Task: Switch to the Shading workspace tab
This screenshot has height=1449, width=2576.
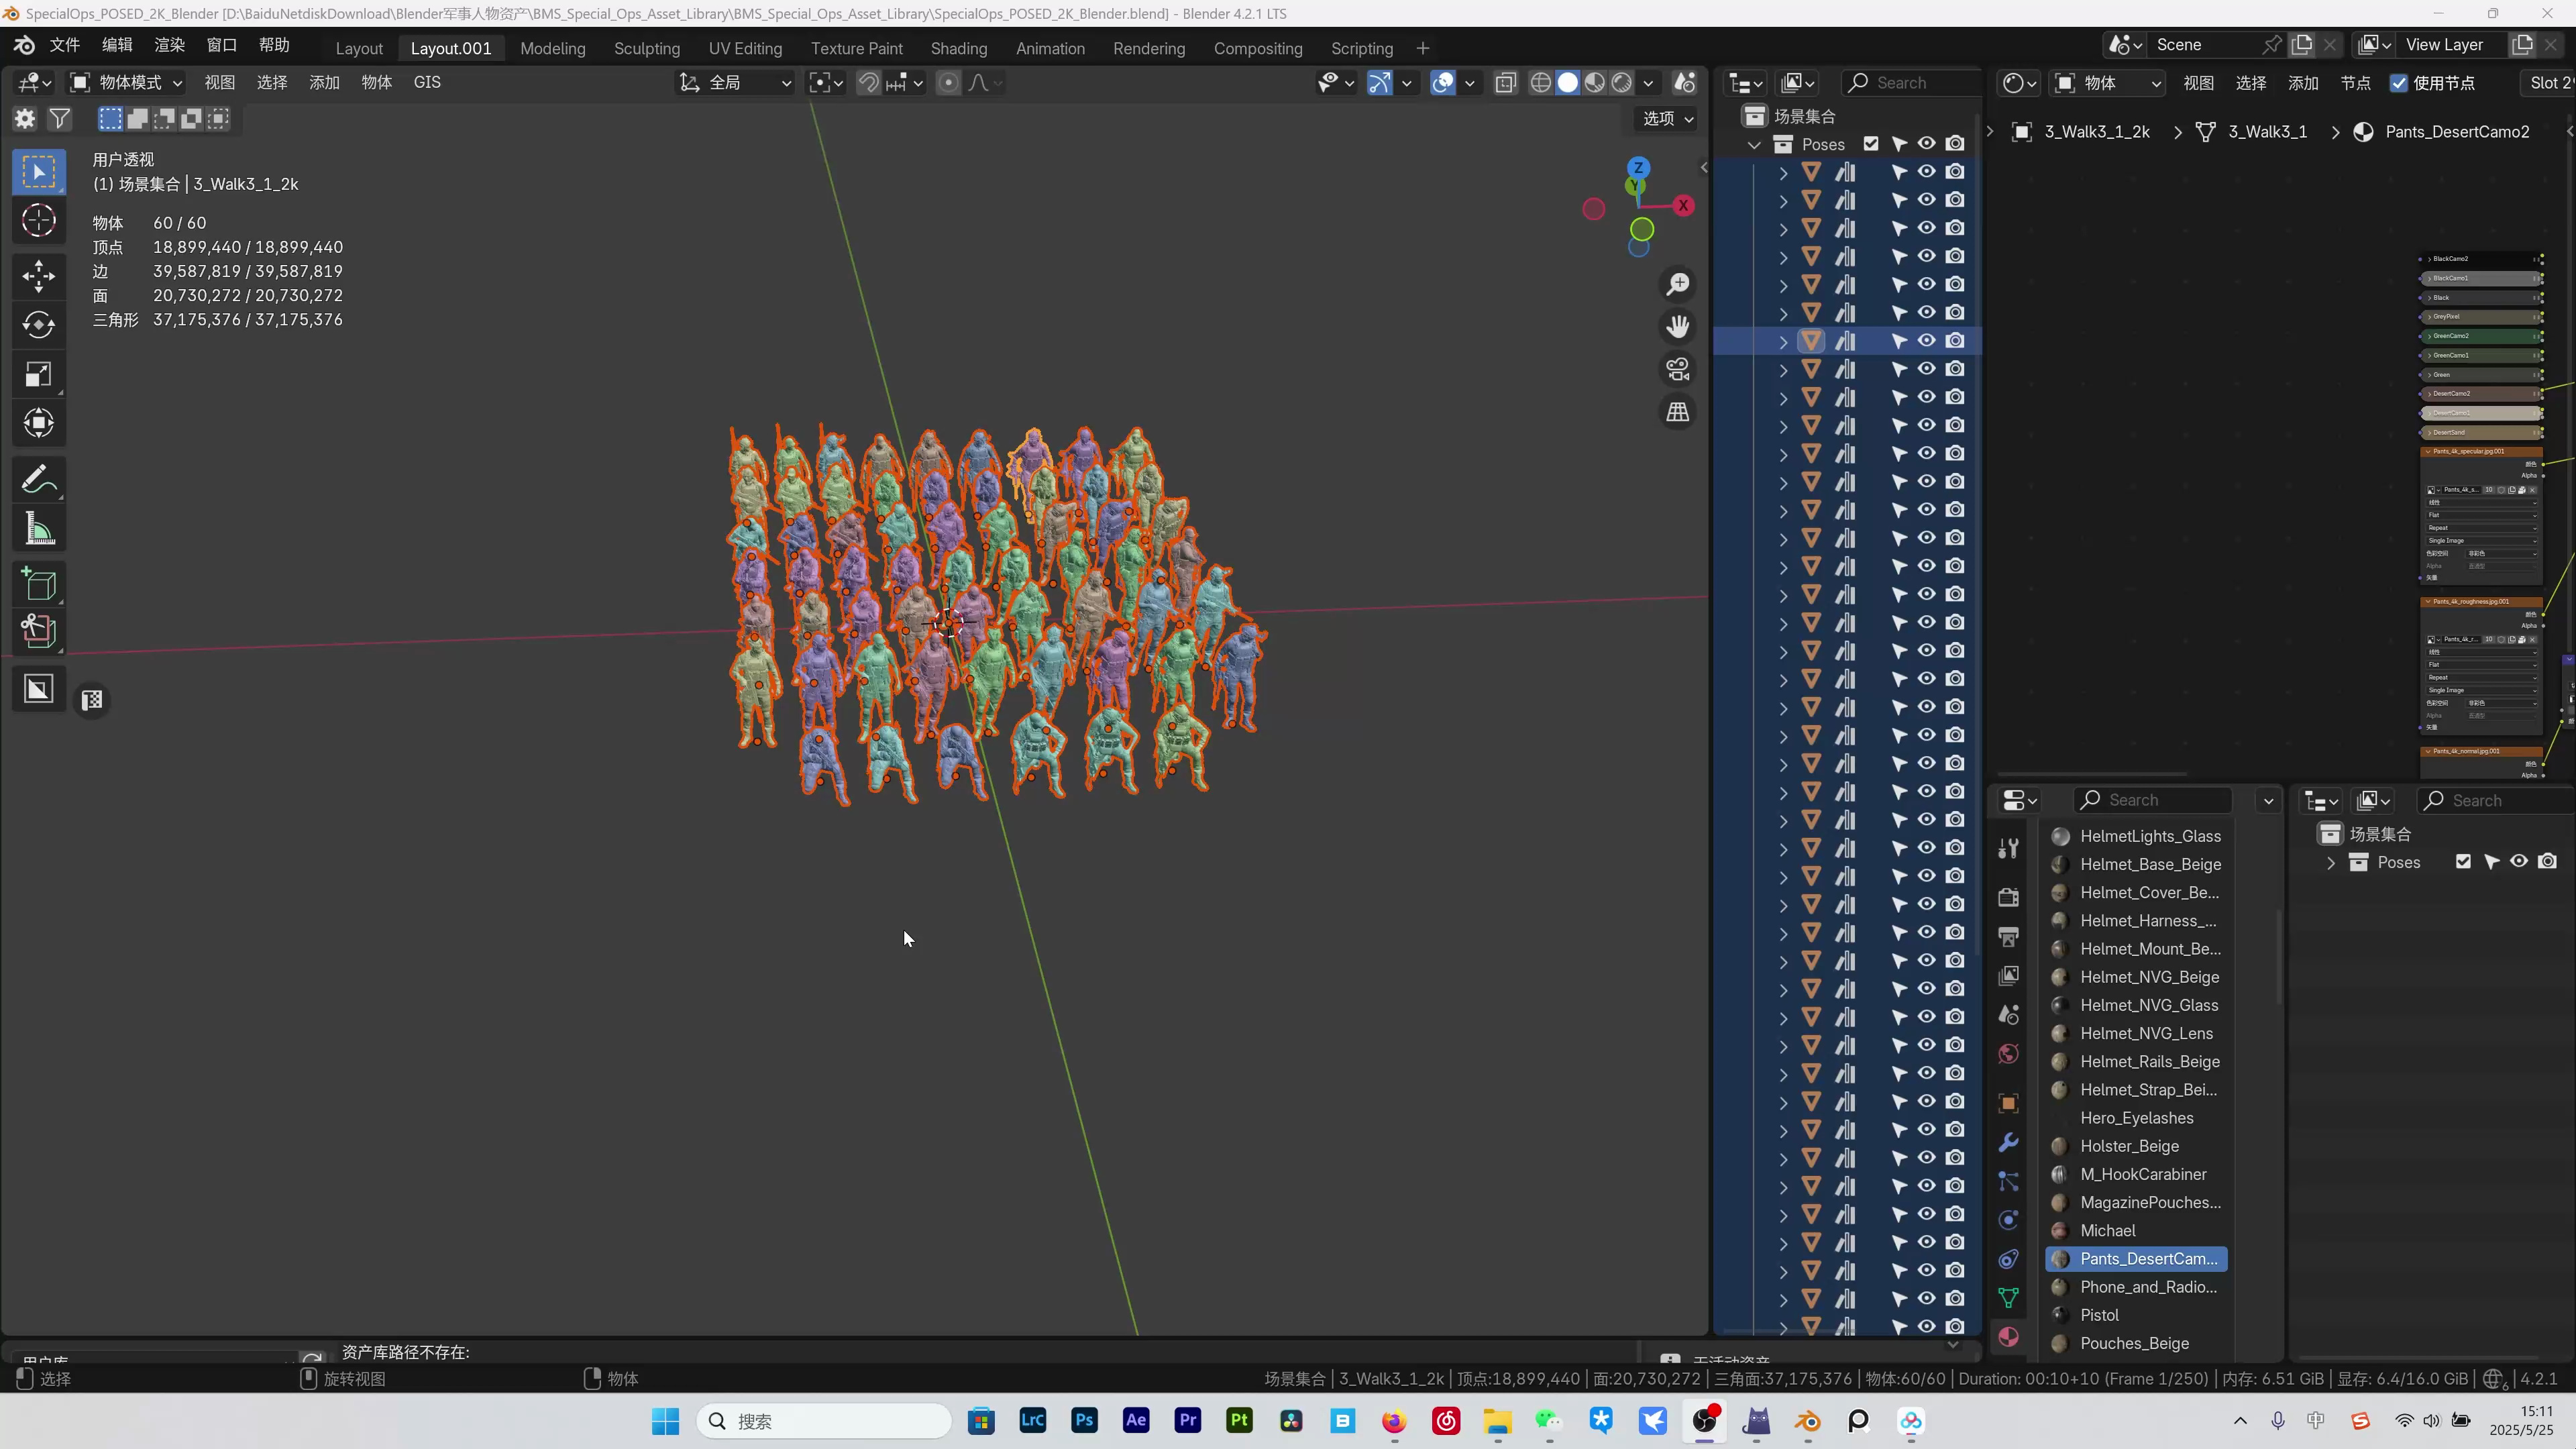Action: coord(958,48)
